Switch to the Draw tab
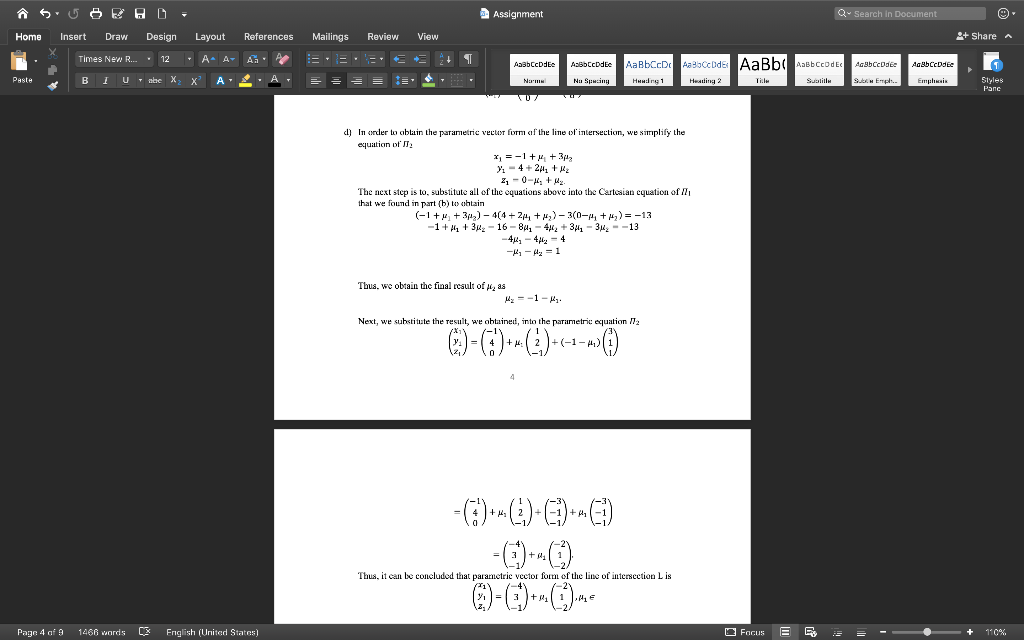 click(x=116, y=37)
